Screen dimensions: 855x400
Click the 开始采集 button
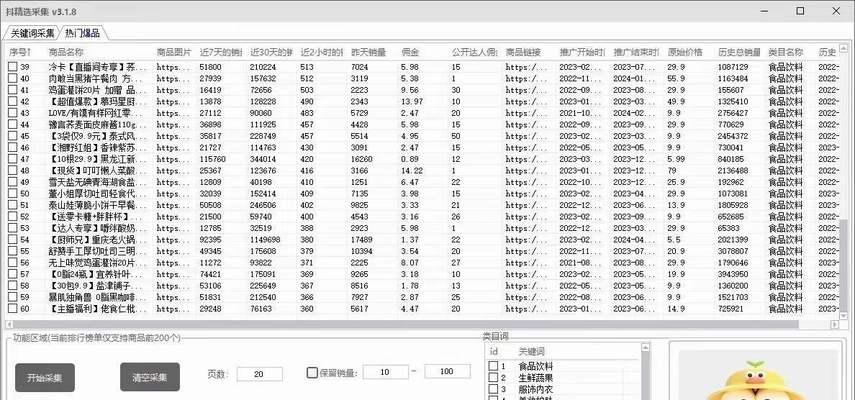[x=45, y=377]
